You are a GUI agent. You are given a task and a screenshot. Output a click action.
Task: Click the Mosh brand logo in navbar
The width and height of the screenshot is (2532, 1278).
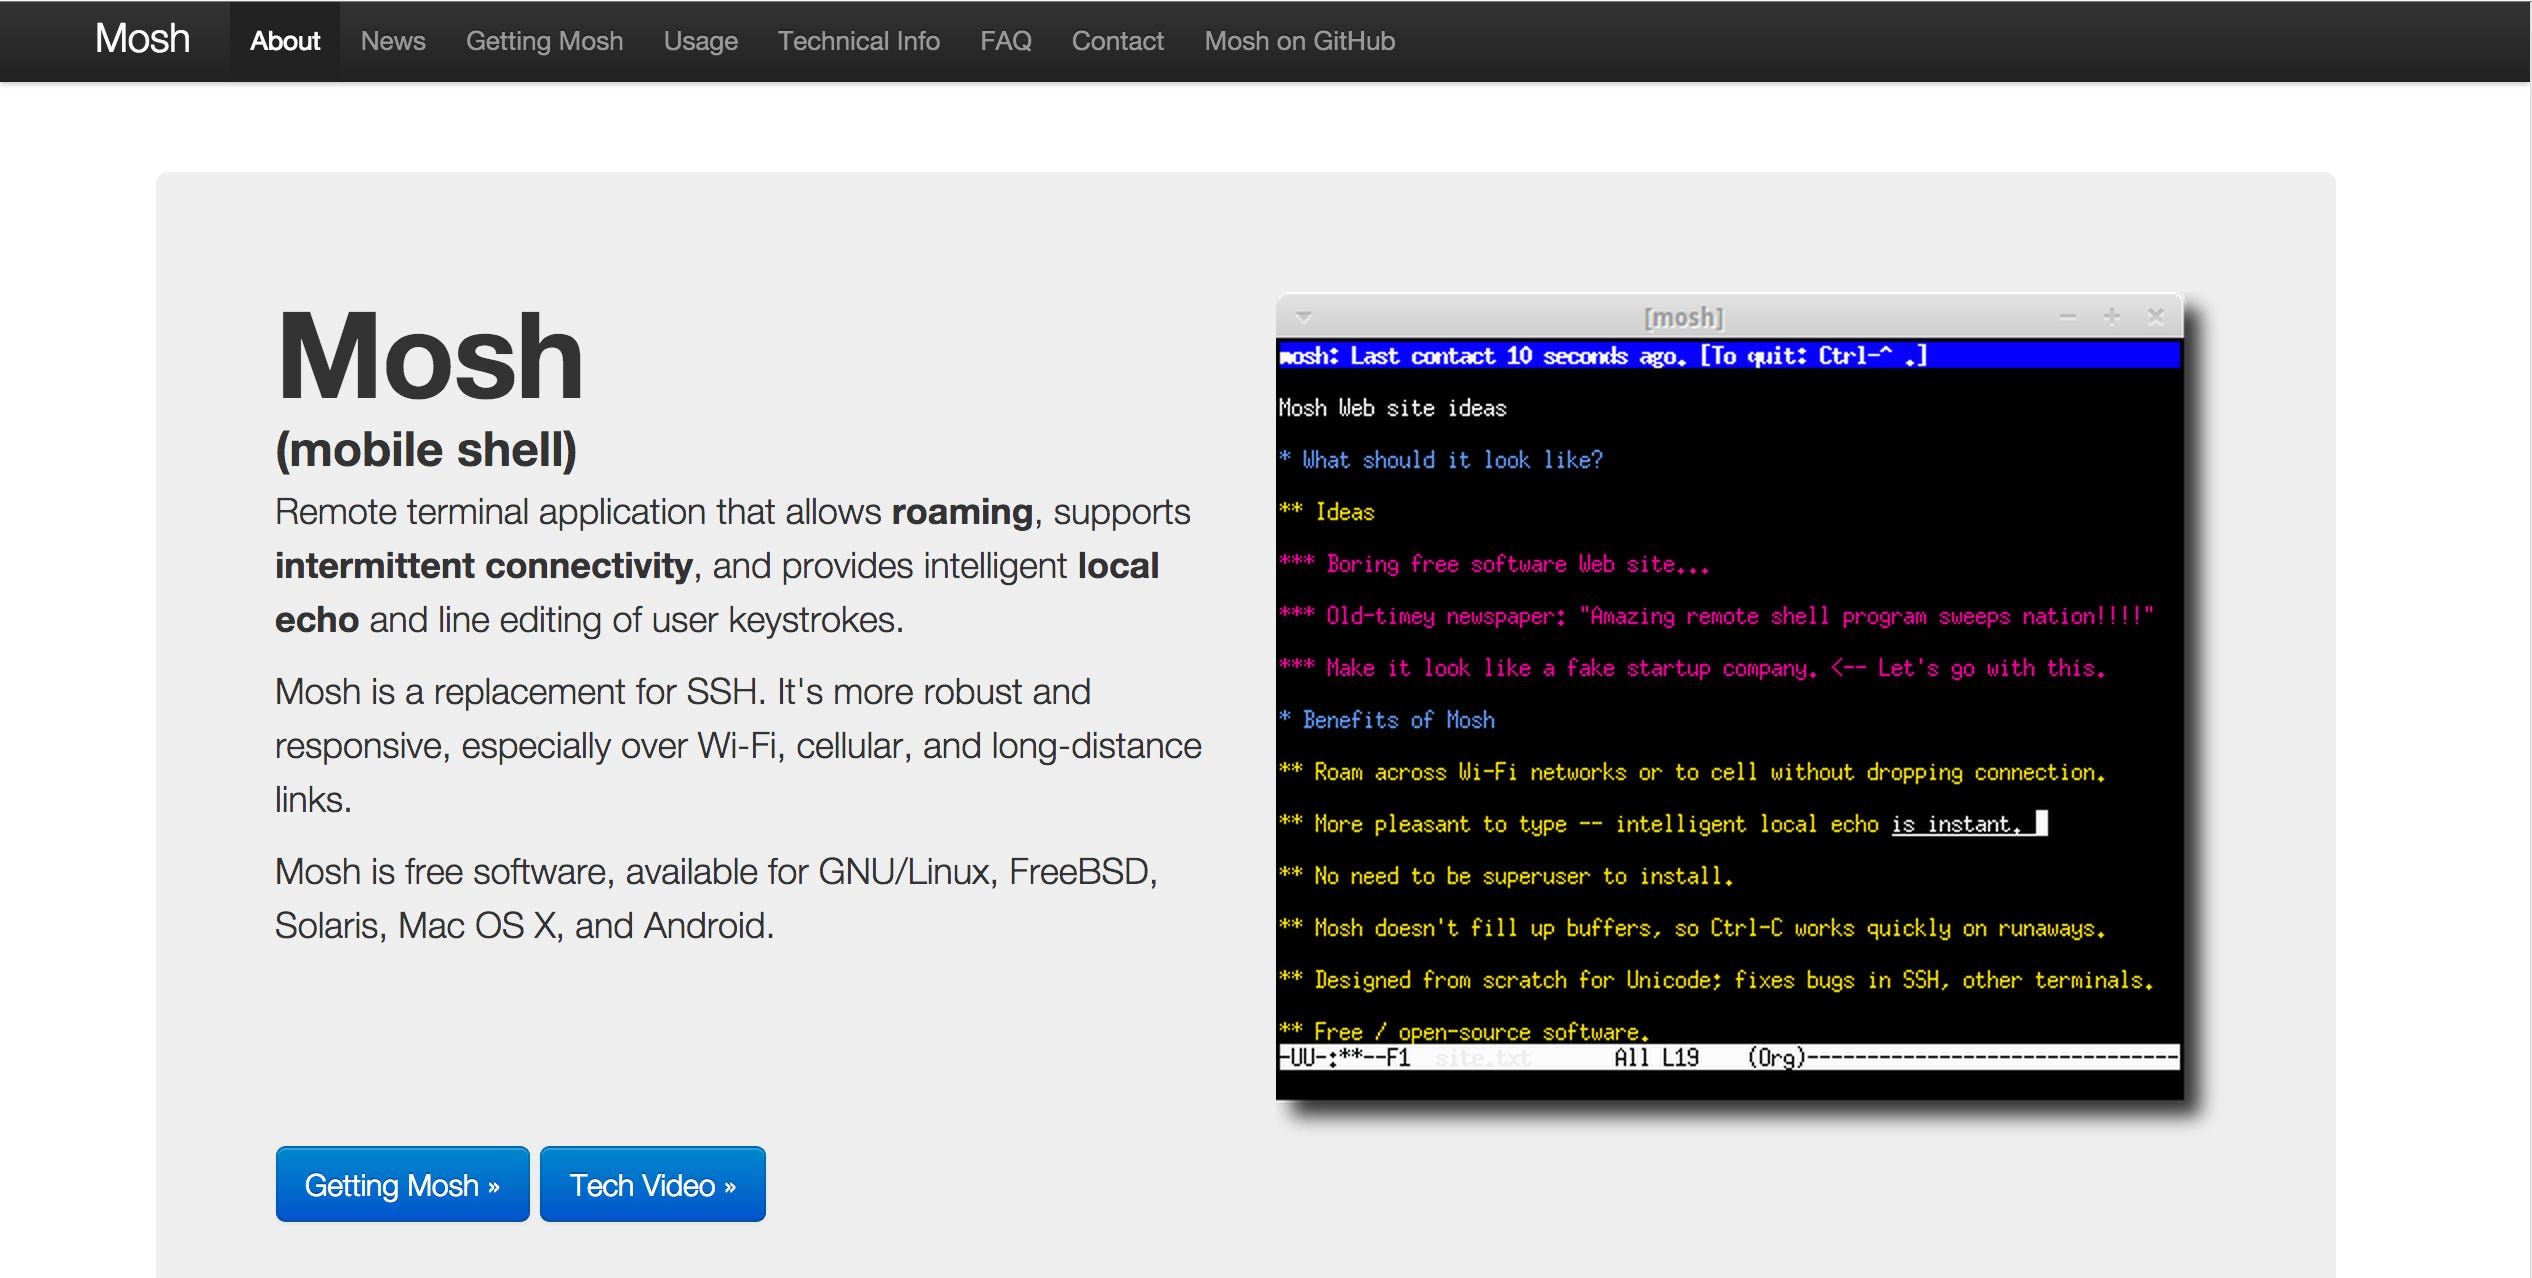(142, 40)
